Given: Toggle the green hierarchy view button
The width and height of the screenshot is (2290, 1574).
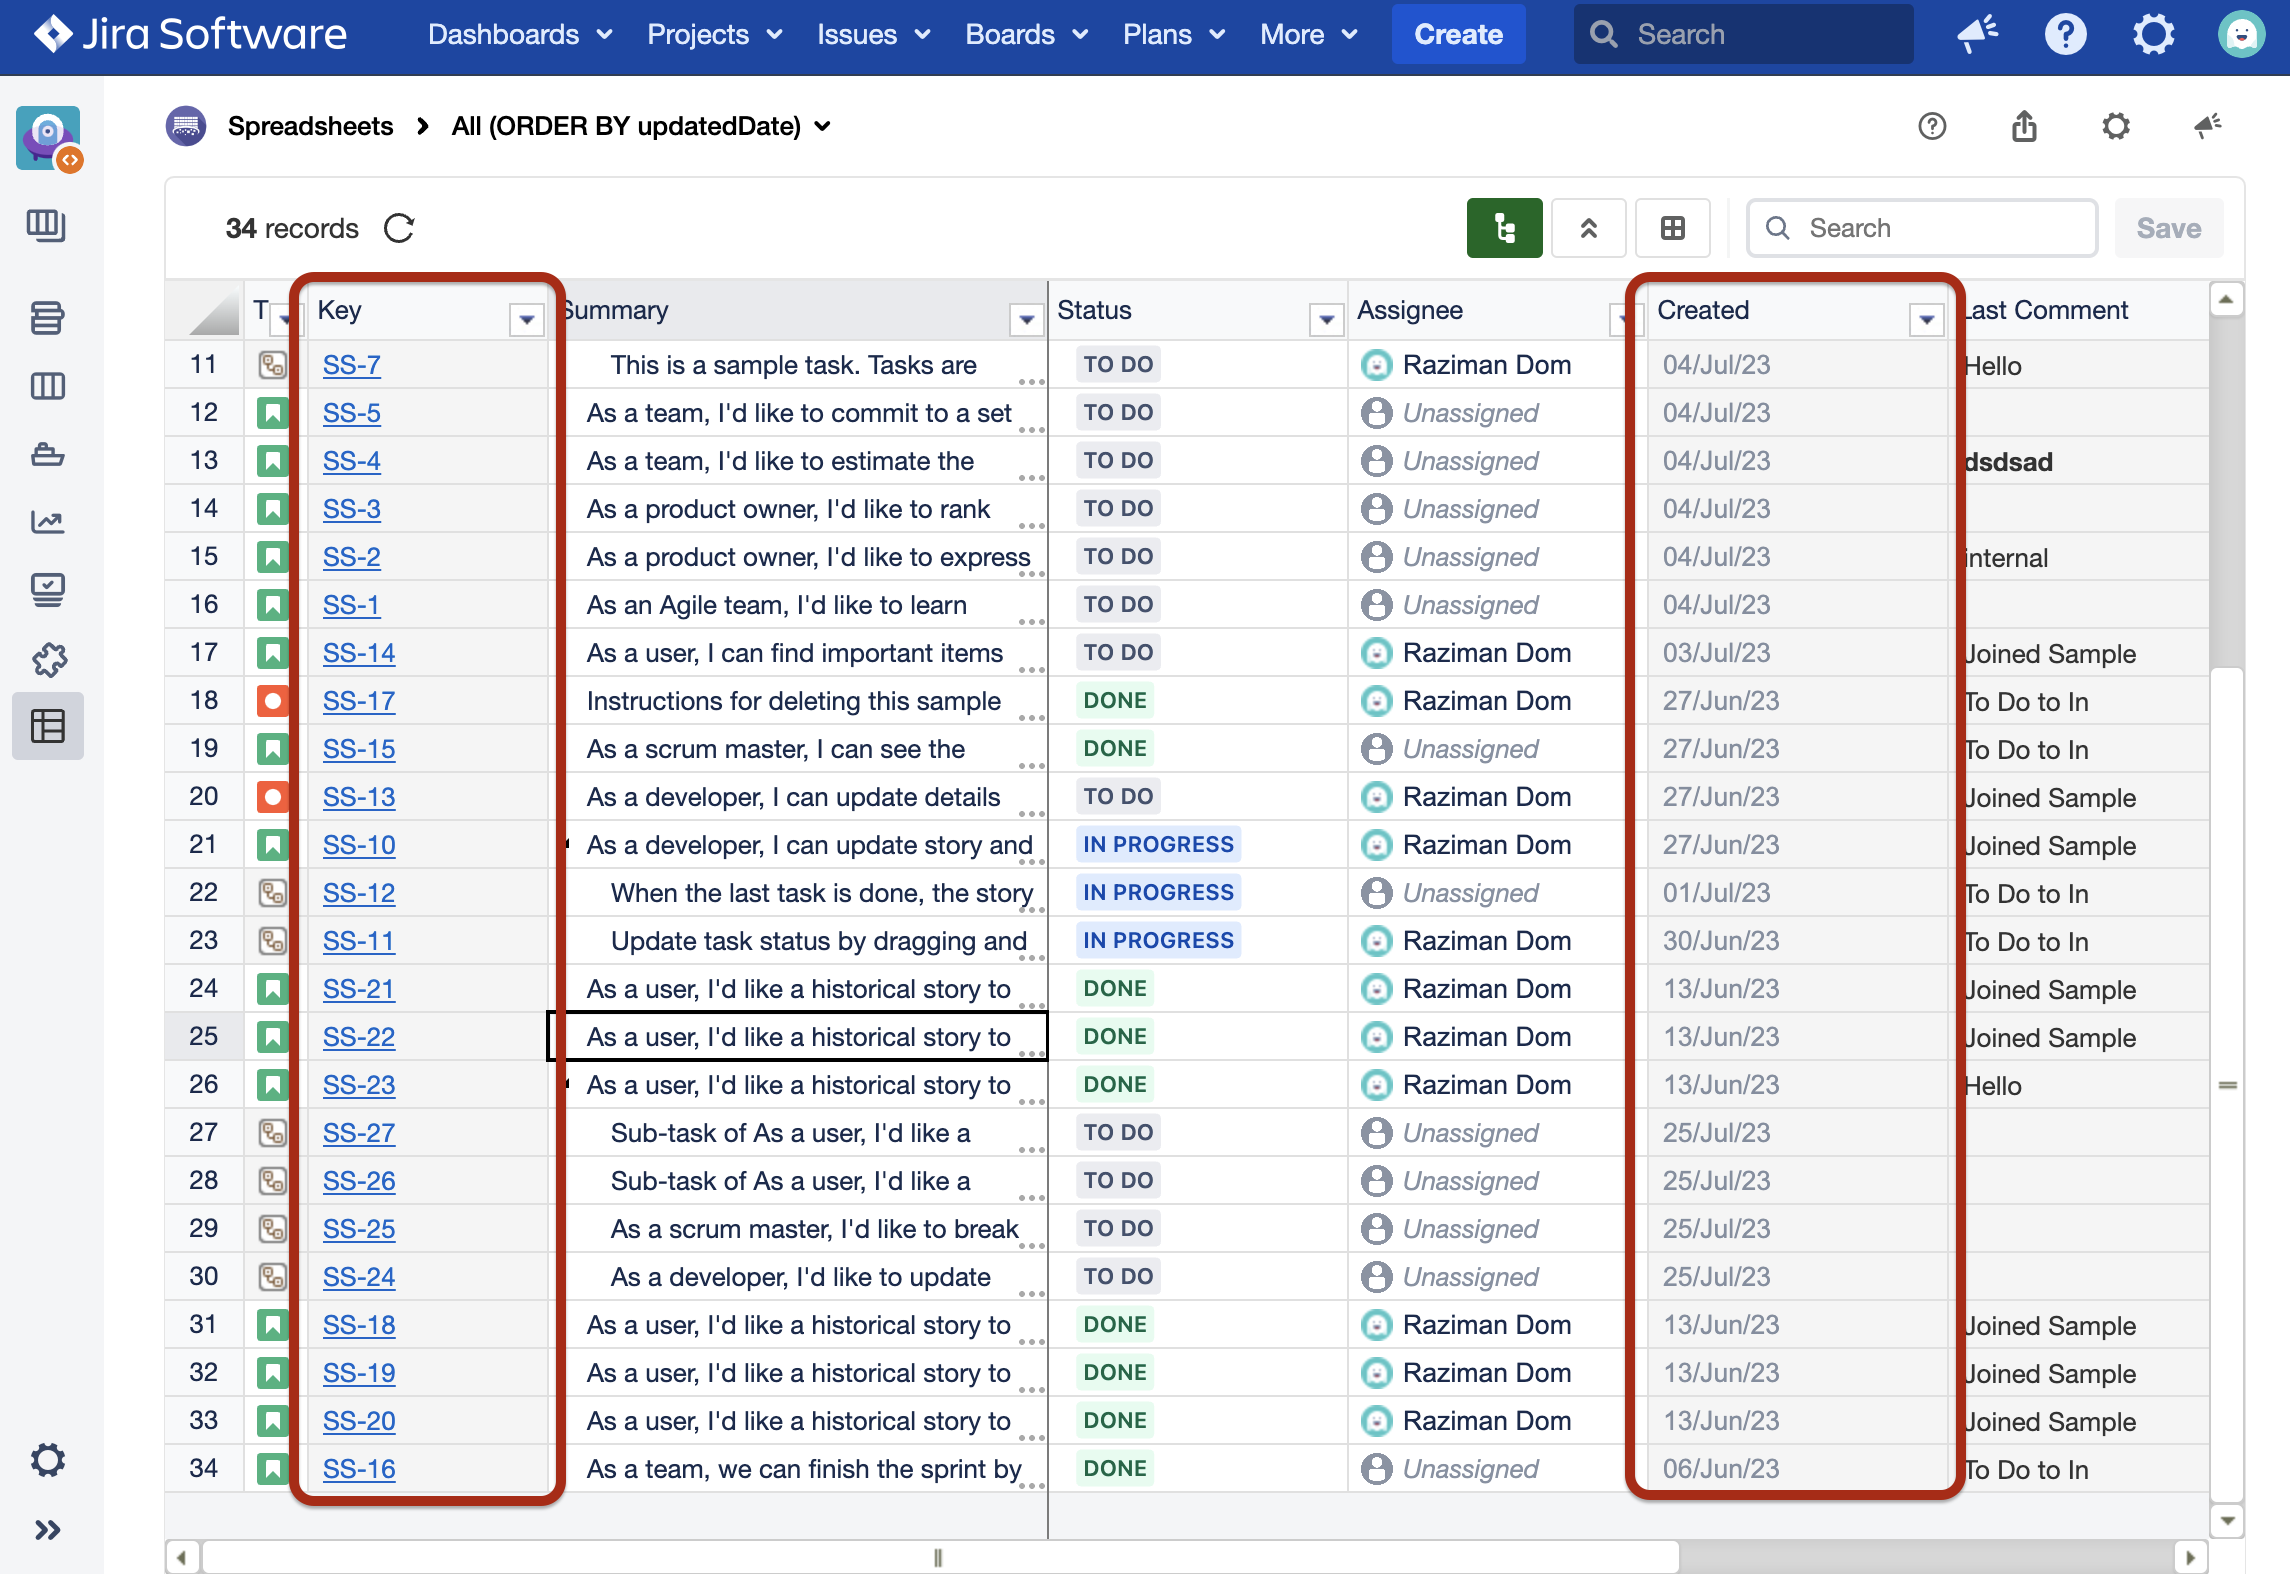Looking at the screenshot, I should [x=1504, y=228].
